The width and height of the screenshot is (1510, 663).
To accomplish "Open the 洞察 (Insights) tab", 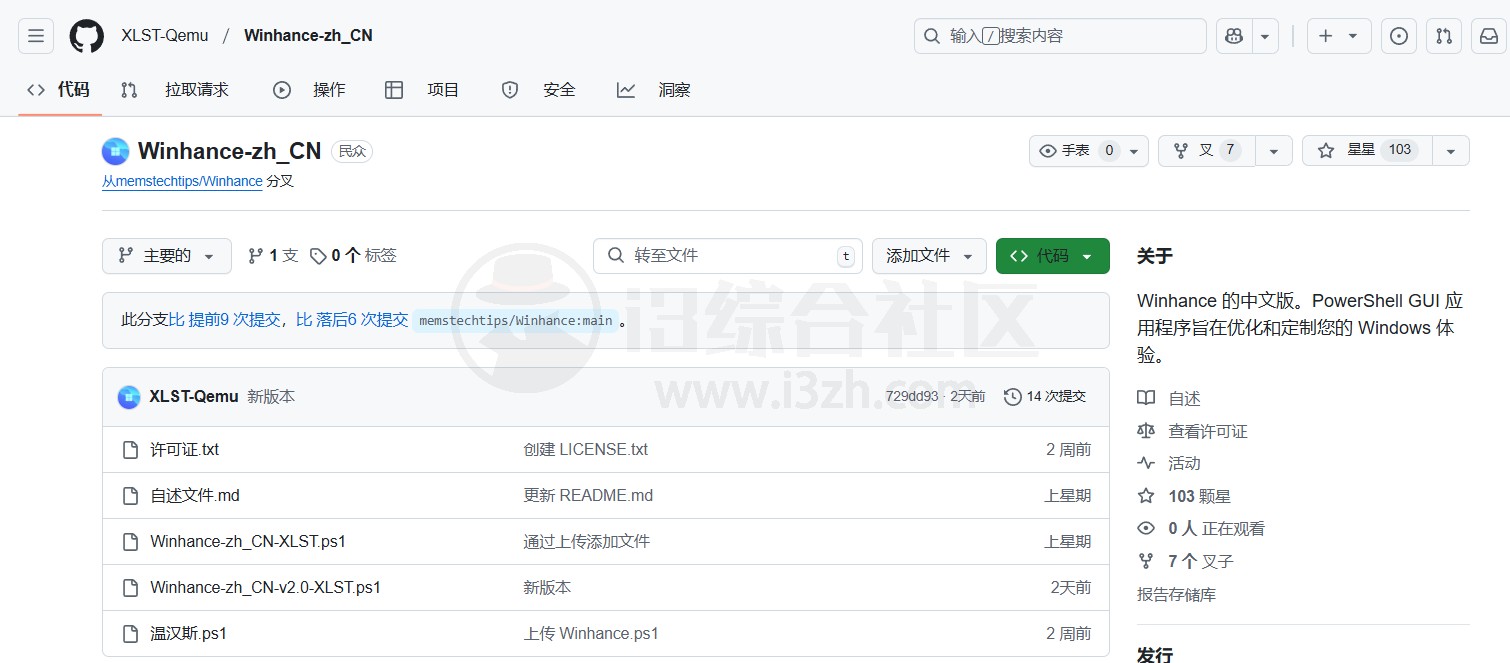I will point(674,89).
